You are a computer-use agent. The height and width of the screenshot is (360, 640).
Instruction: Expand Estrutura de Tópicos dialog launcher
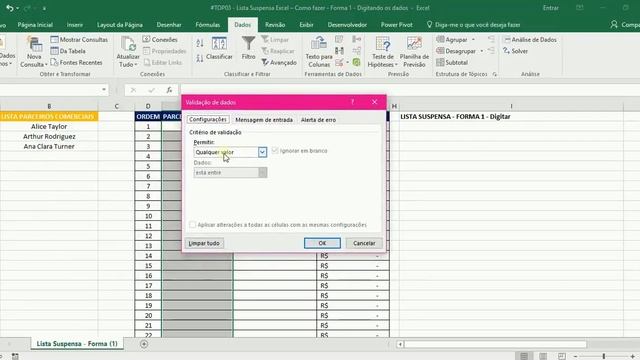[x=495, y=74]
